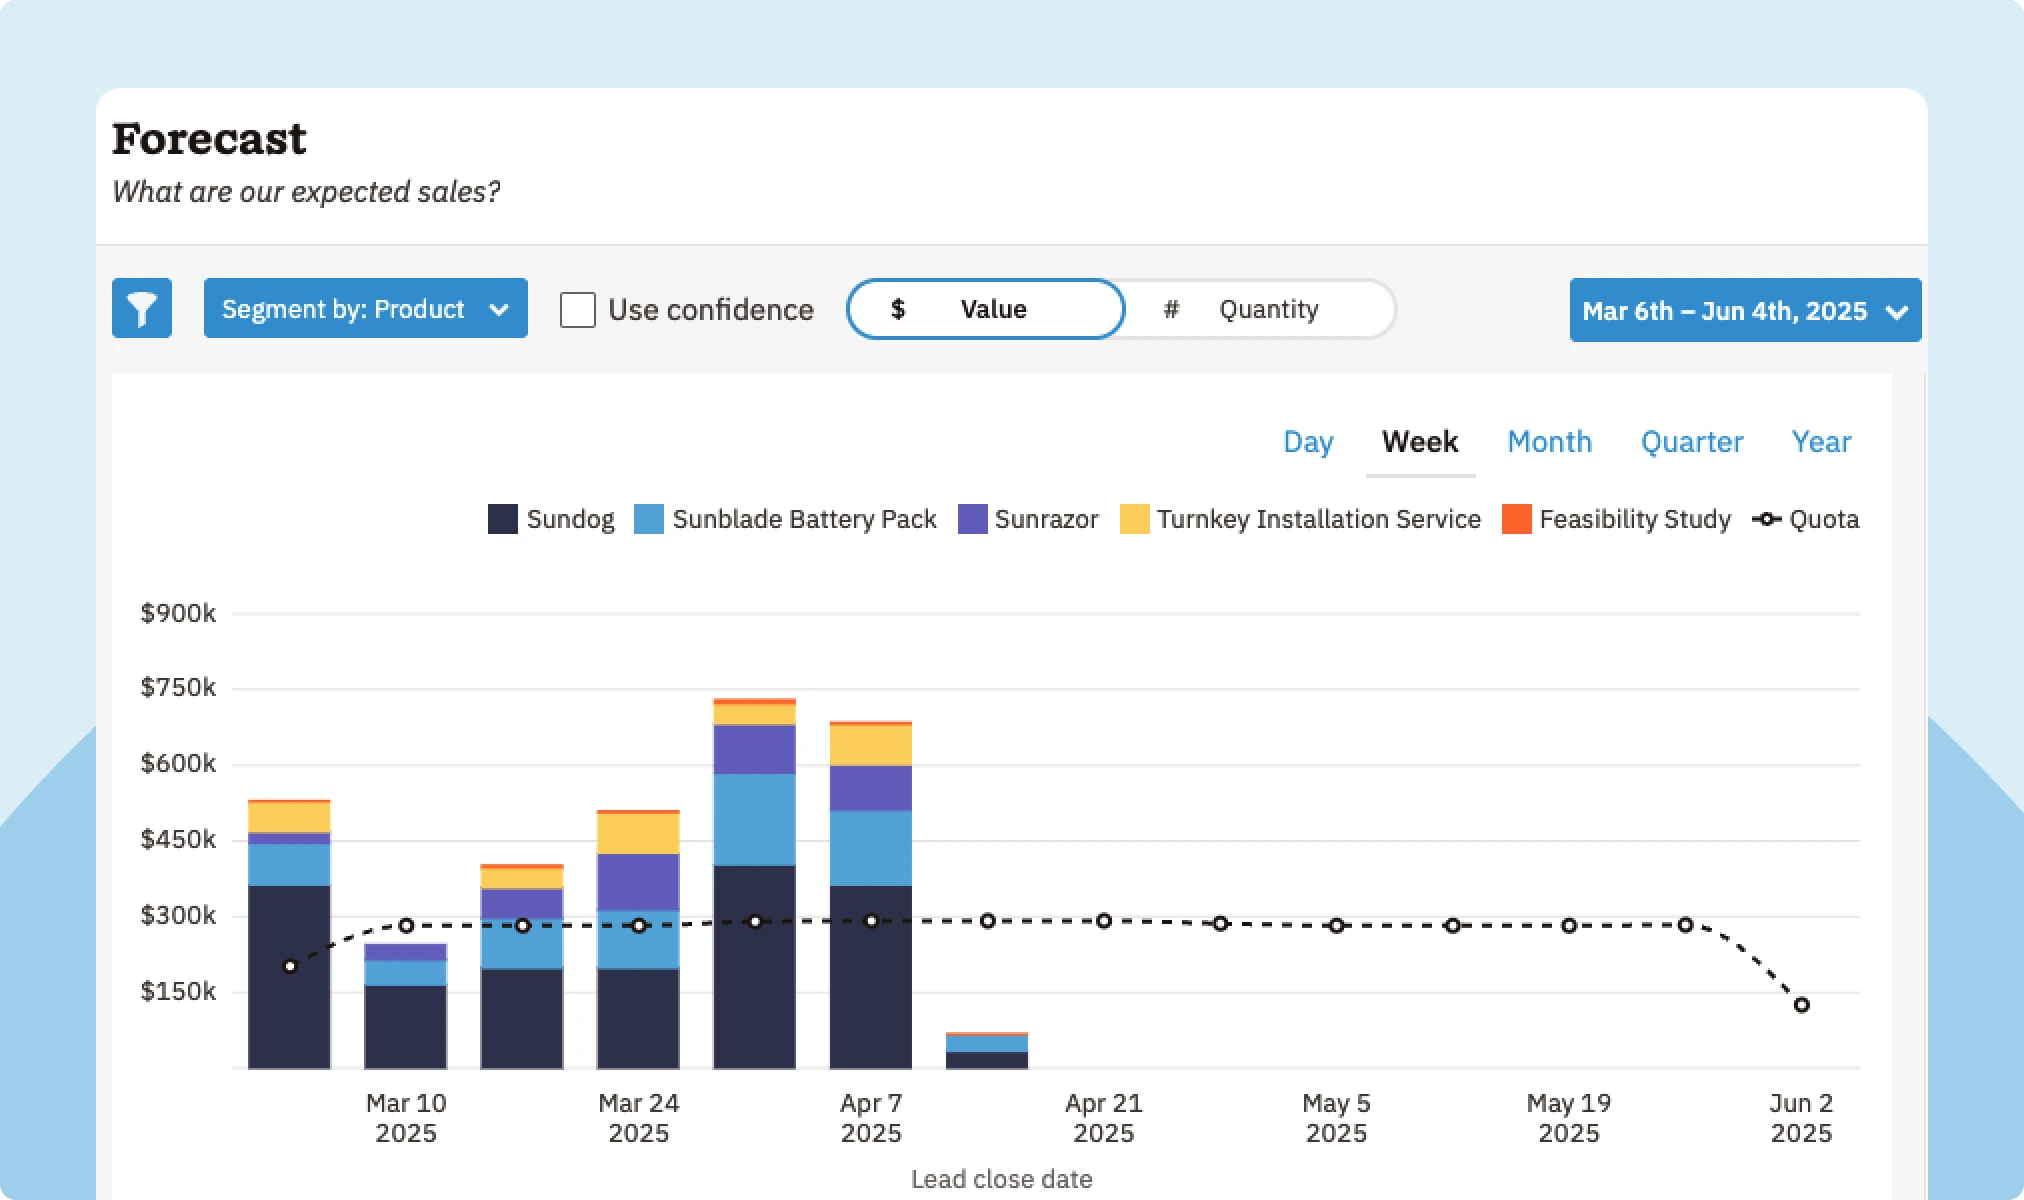Open the Mar 6th – Jun 4th date selector
The height and width of the screenshot is (1200, 2024).
pos(1744,310)
